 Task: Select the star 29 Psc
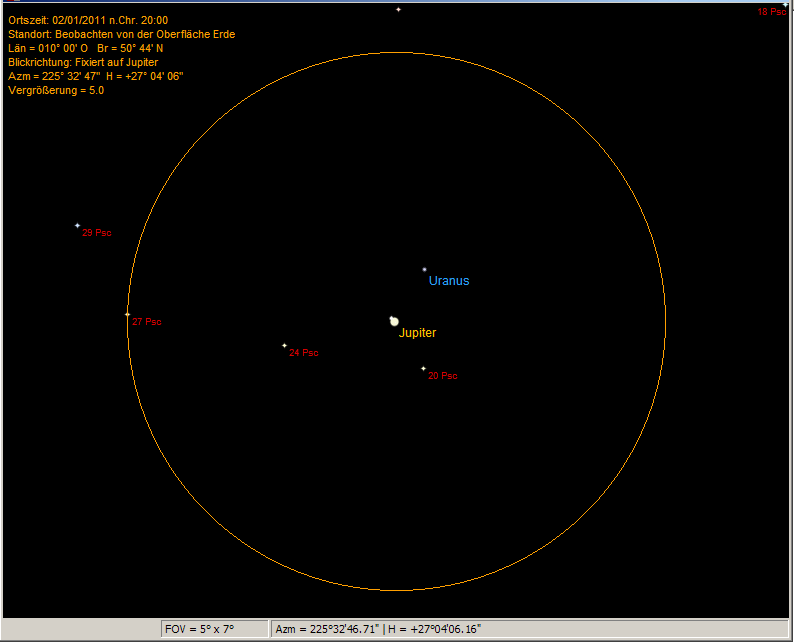tap(77, 225)
